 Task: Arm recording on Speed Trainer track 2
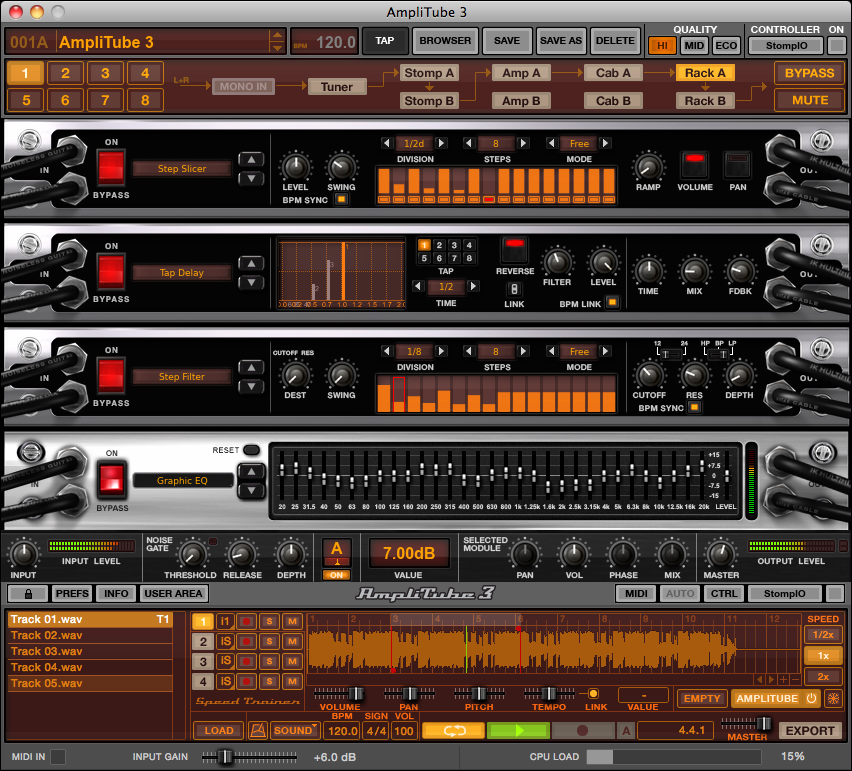click(247, 642)
